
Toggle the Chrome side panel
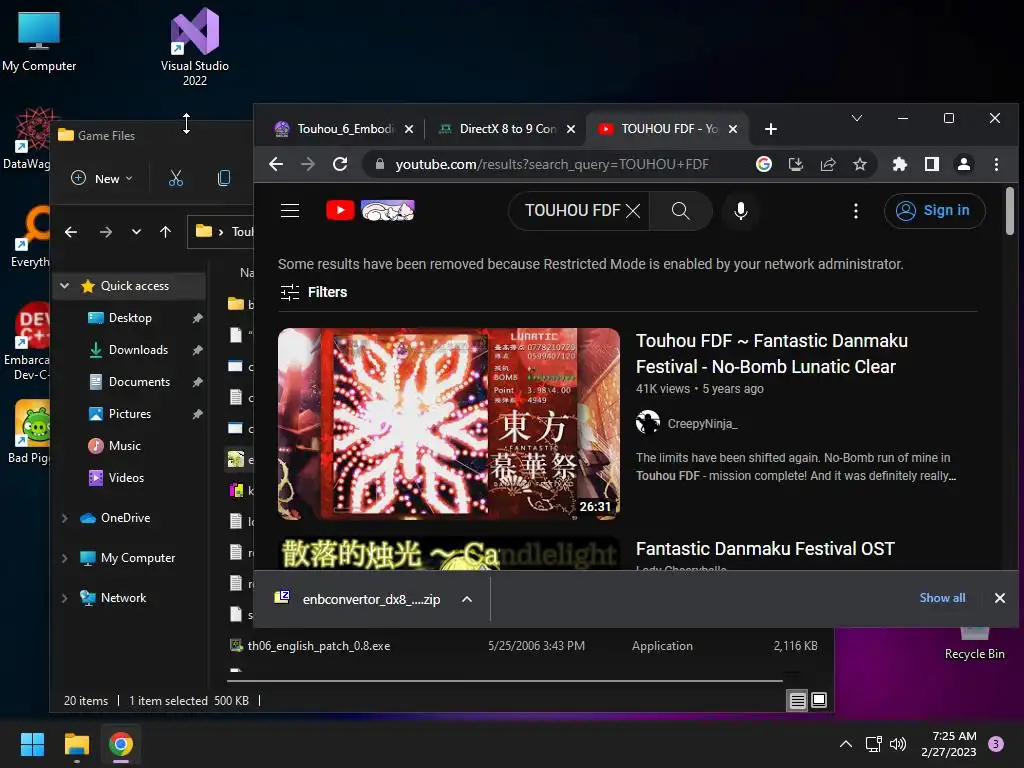(931, 164)
